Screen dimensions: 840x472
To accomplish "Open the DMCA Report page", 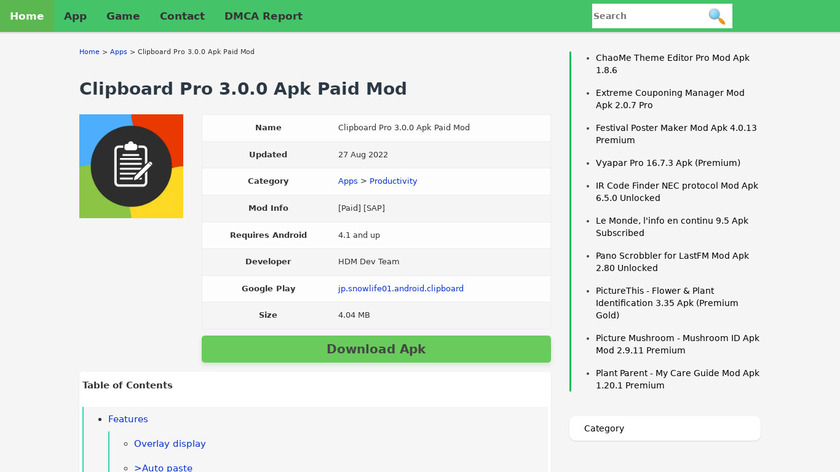I will [263, 16].
